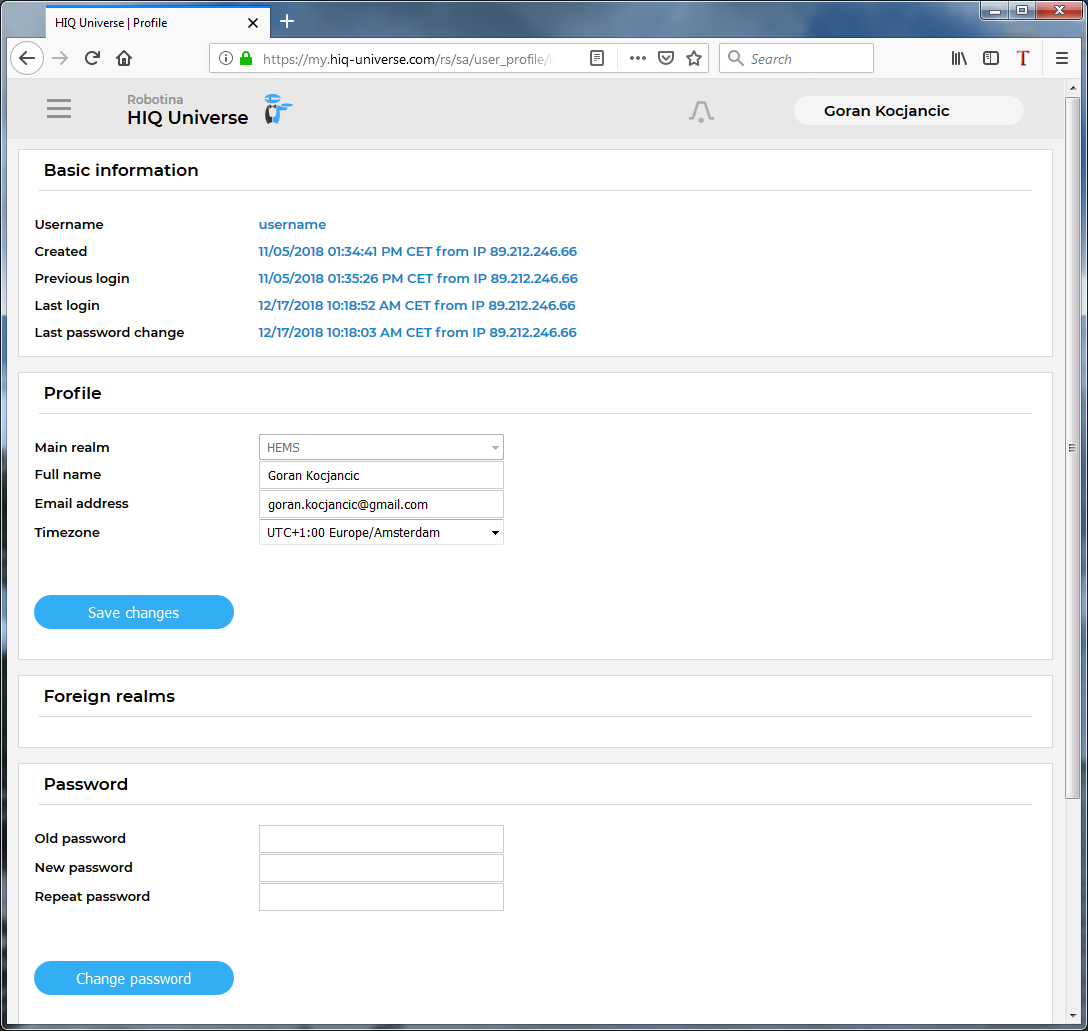Screen dimensions: 1088x1031
Task: Show sidebars icon in toolbar
Action: 991,59
